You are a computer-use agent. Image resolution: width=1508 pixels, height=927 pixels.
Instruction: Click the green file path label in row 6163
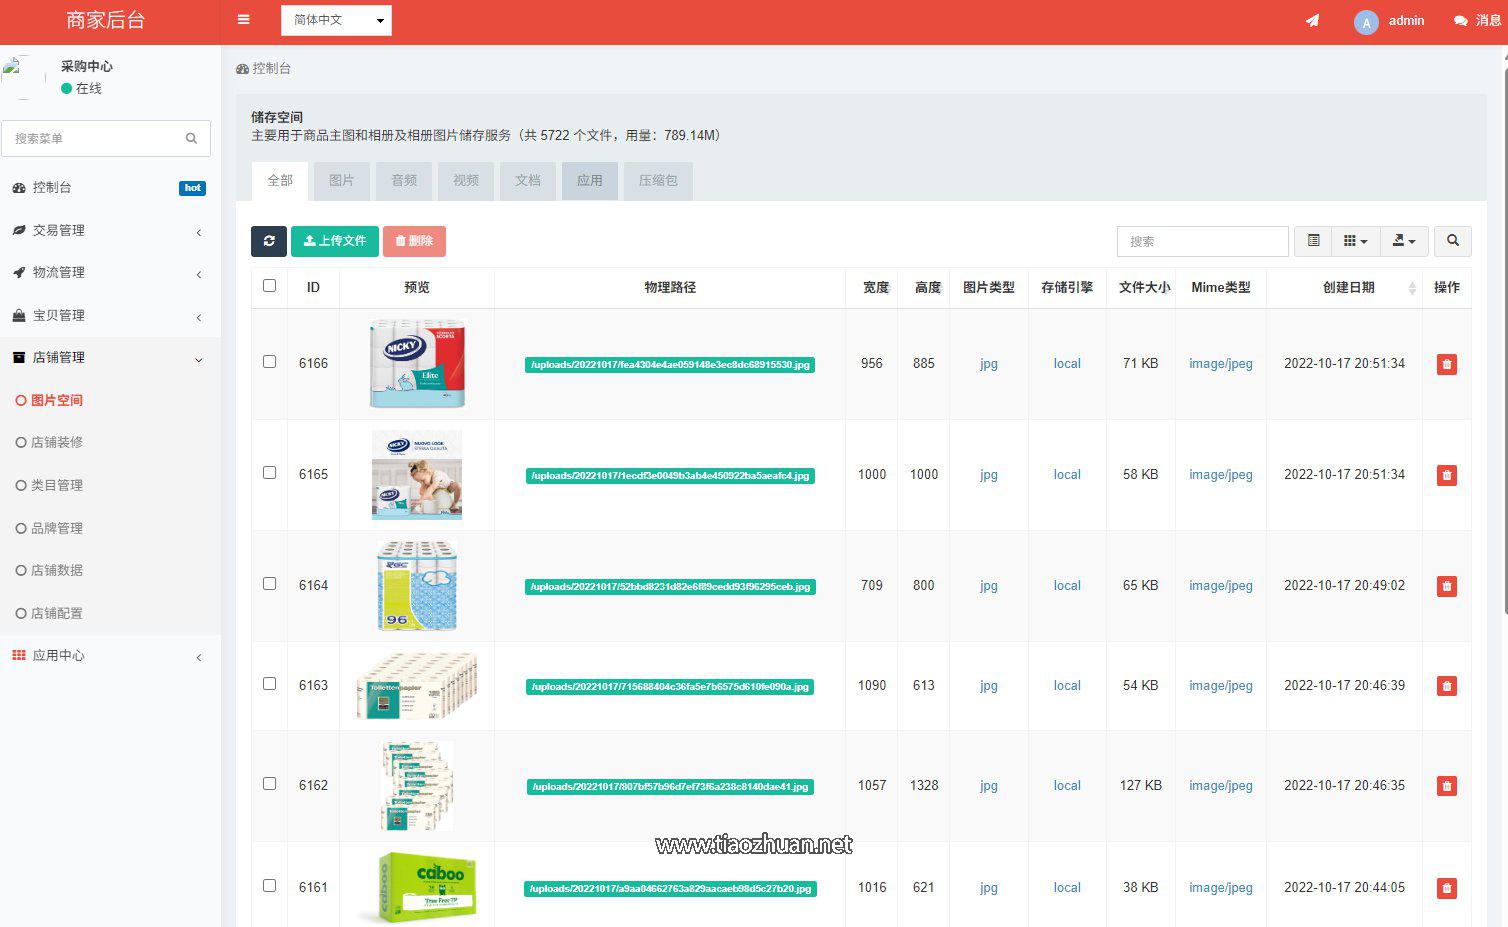(x=670, y=687)
